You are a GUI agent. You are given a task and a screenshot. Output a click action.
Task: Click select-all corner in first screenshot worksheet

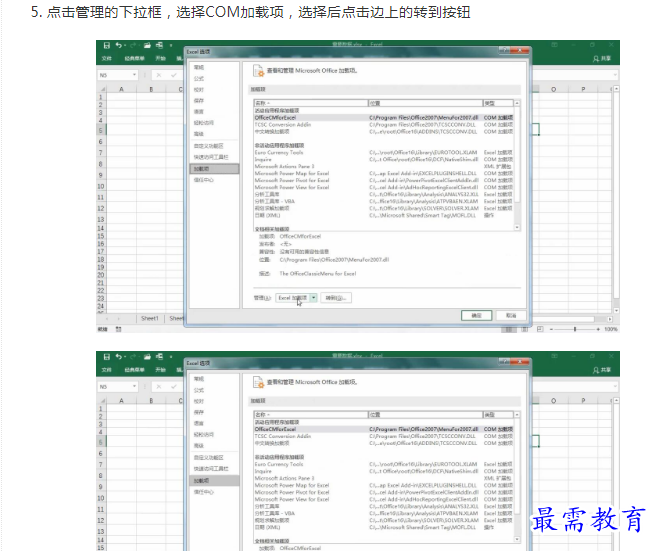[101, 89]
